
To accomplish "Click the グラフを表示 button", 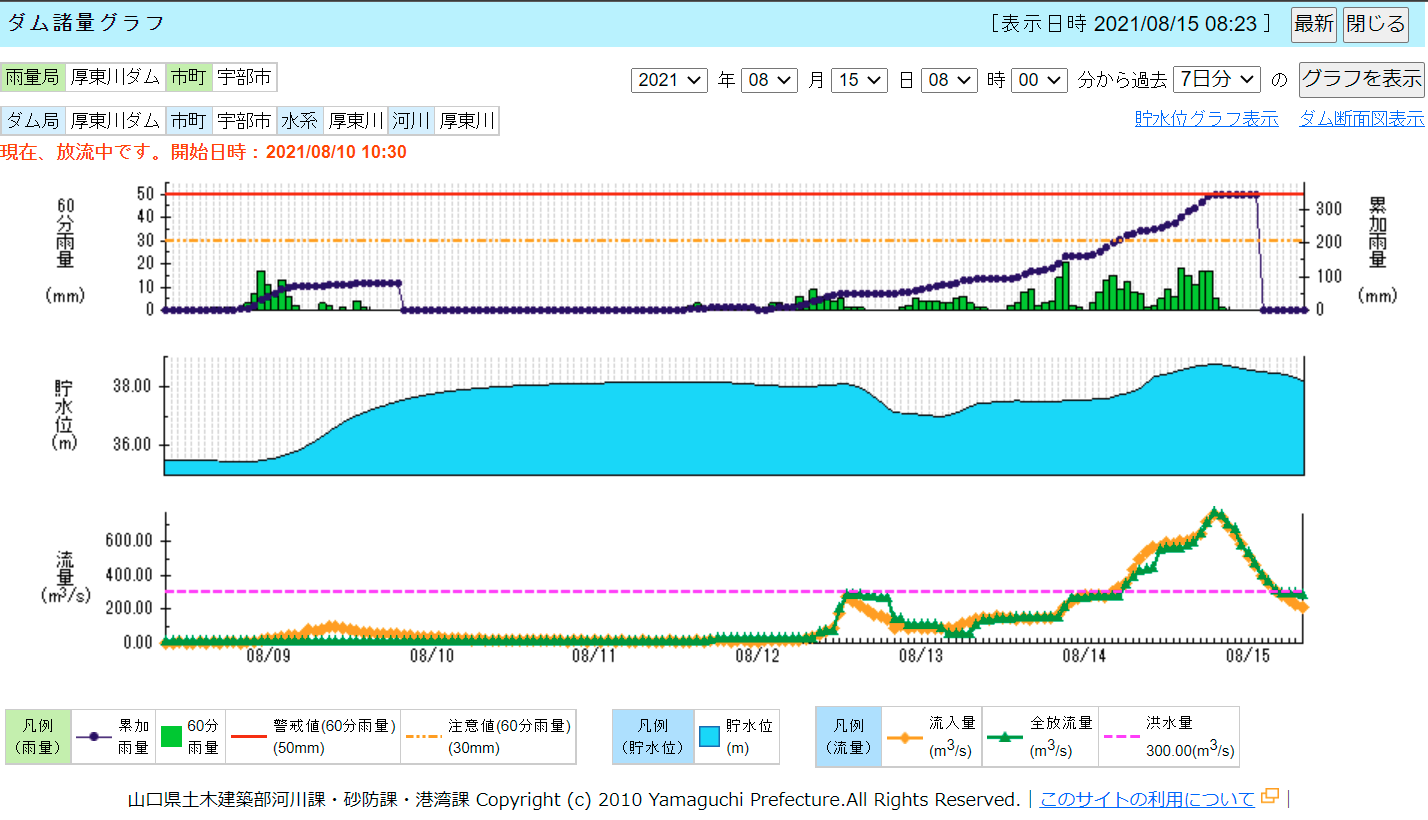I will click(x=1361, y=80).
